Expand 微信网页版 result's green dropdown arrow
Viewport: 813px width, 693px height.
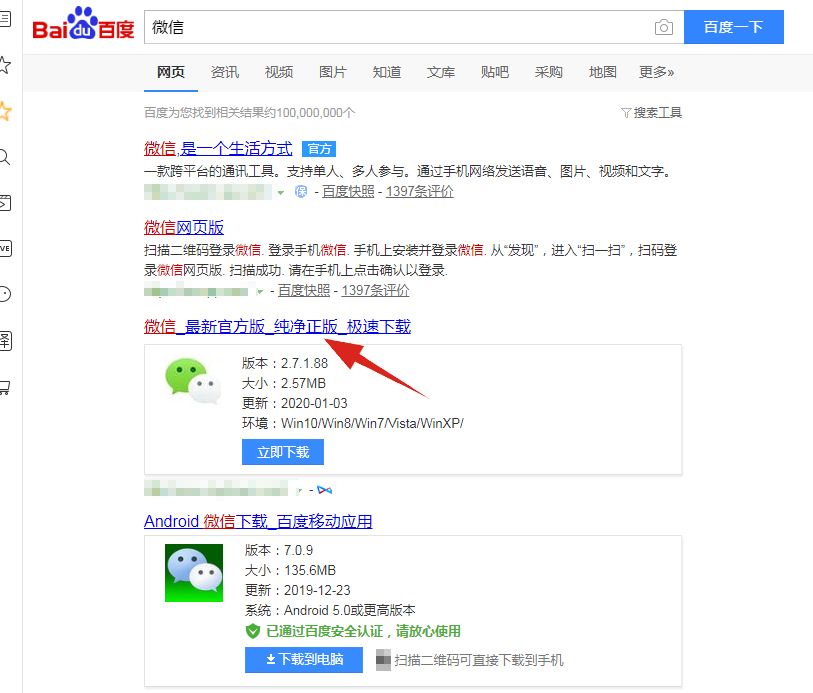tap(260, 292)
